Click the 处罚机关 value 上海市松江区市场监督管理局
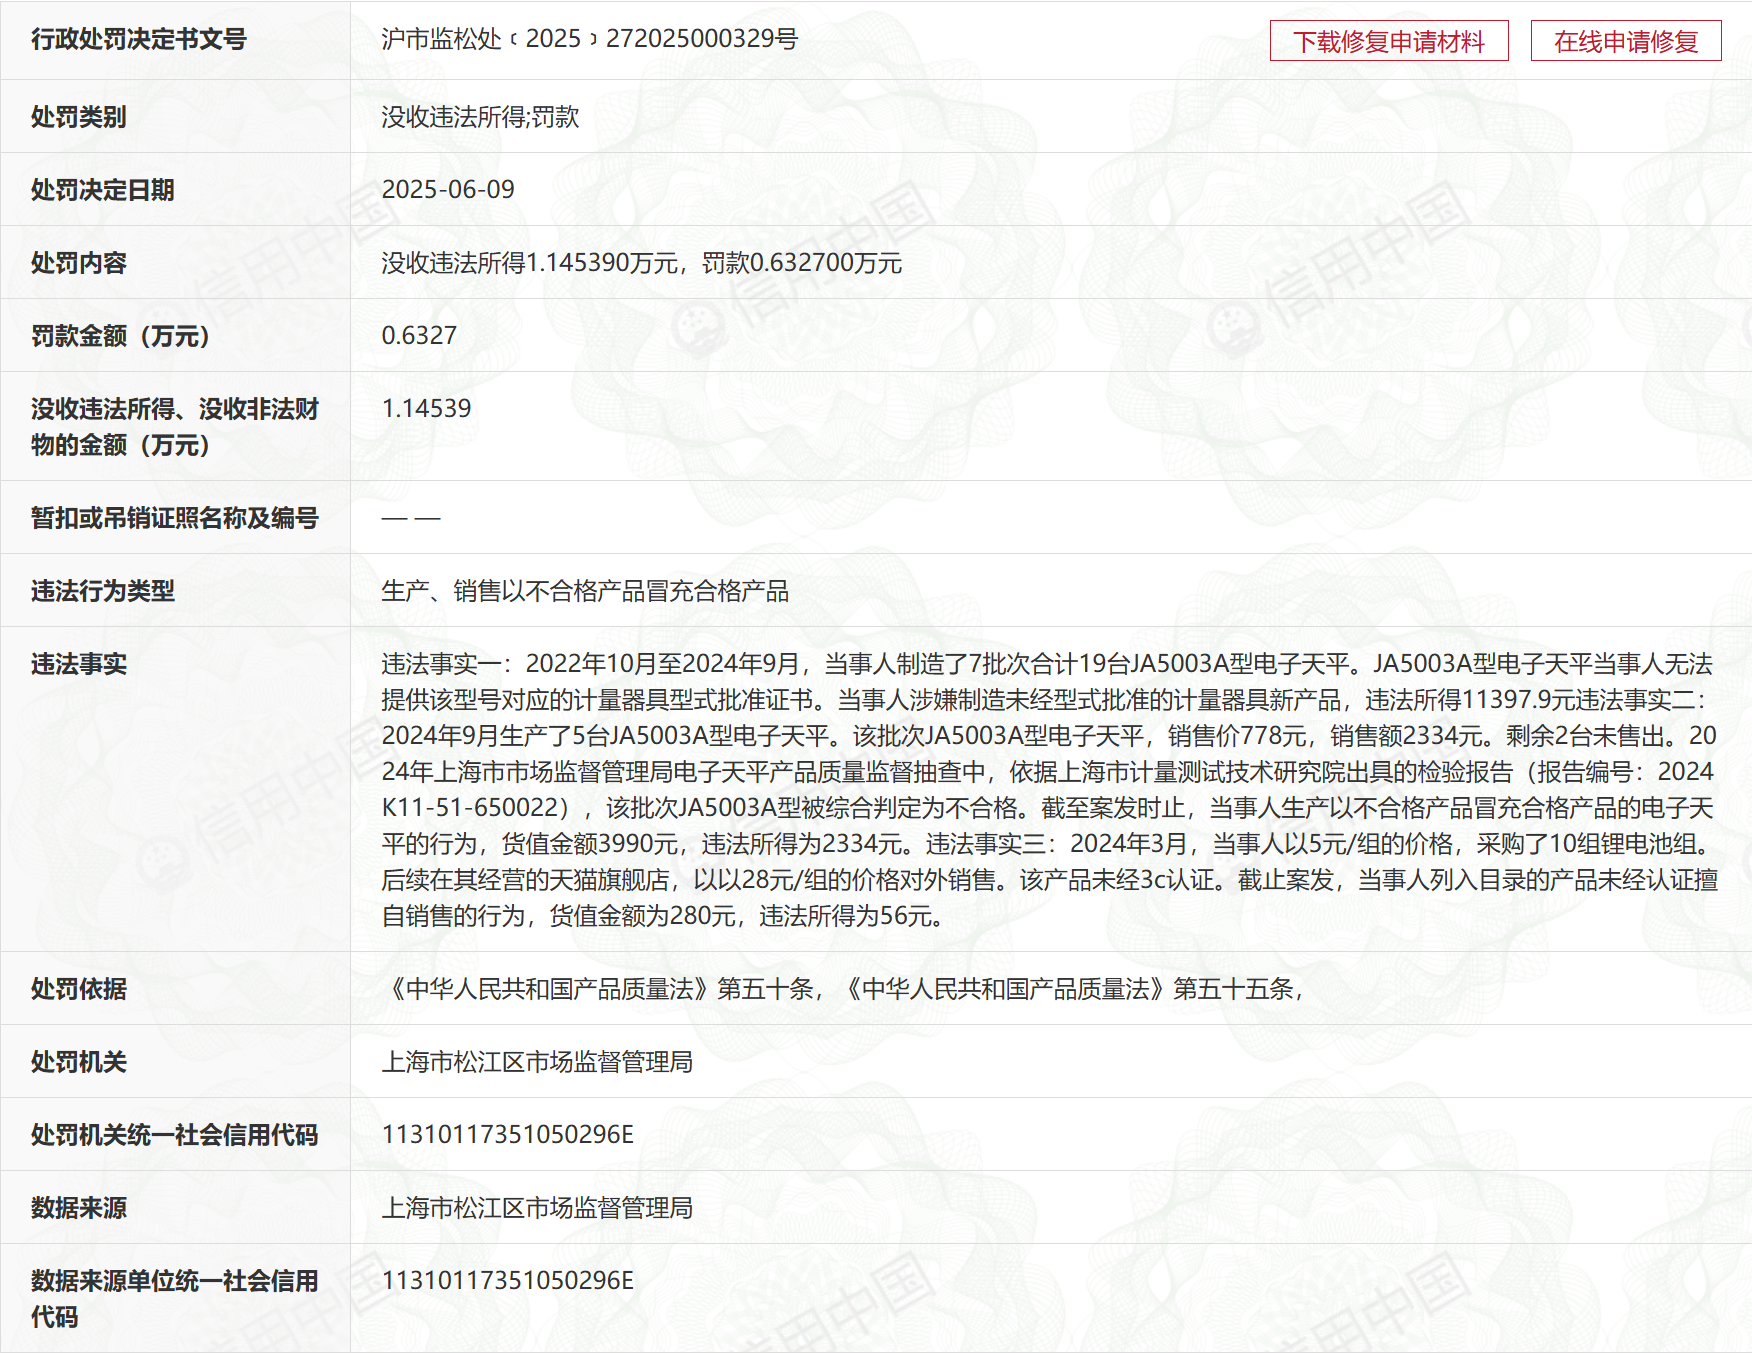This screenshot has height=1353, width=1752. click(537, 1062)
